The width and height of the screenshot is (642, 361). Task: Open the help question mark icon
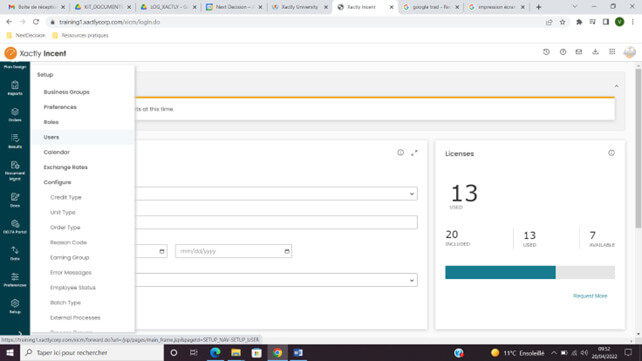[563, 52]
